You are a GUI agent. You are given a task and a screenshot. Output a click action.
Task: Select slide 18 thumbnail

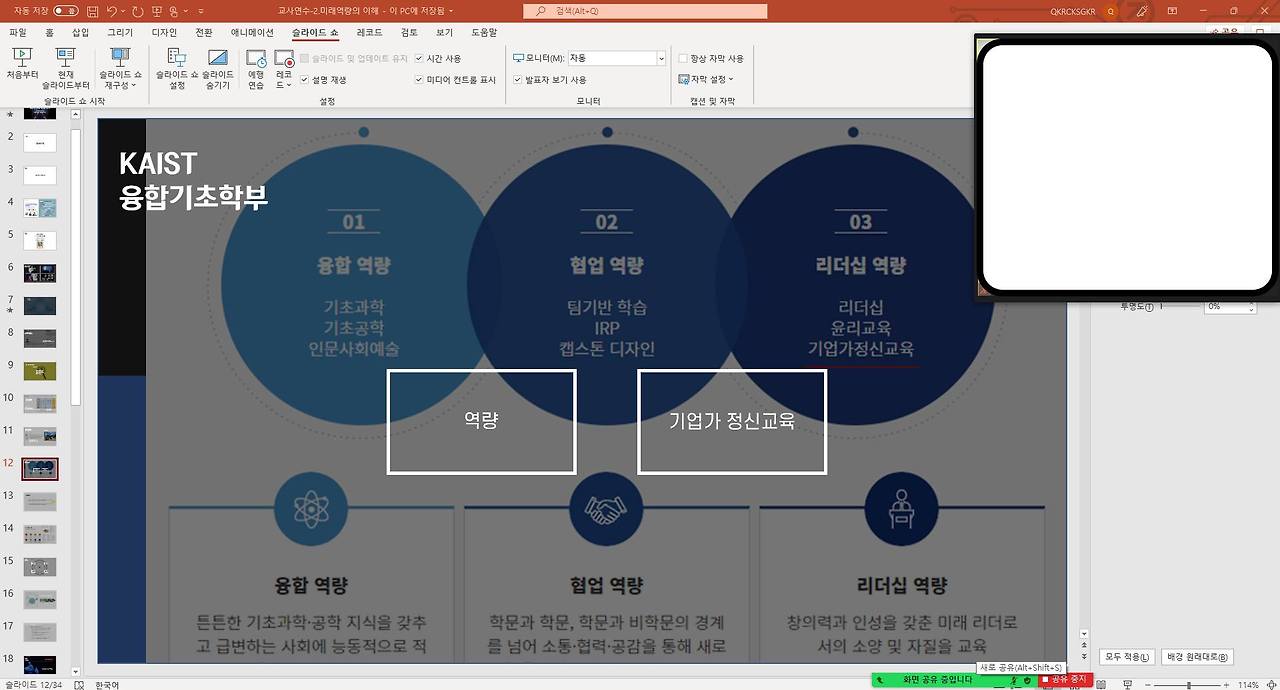pyautogui.click(x=40, y=664)
